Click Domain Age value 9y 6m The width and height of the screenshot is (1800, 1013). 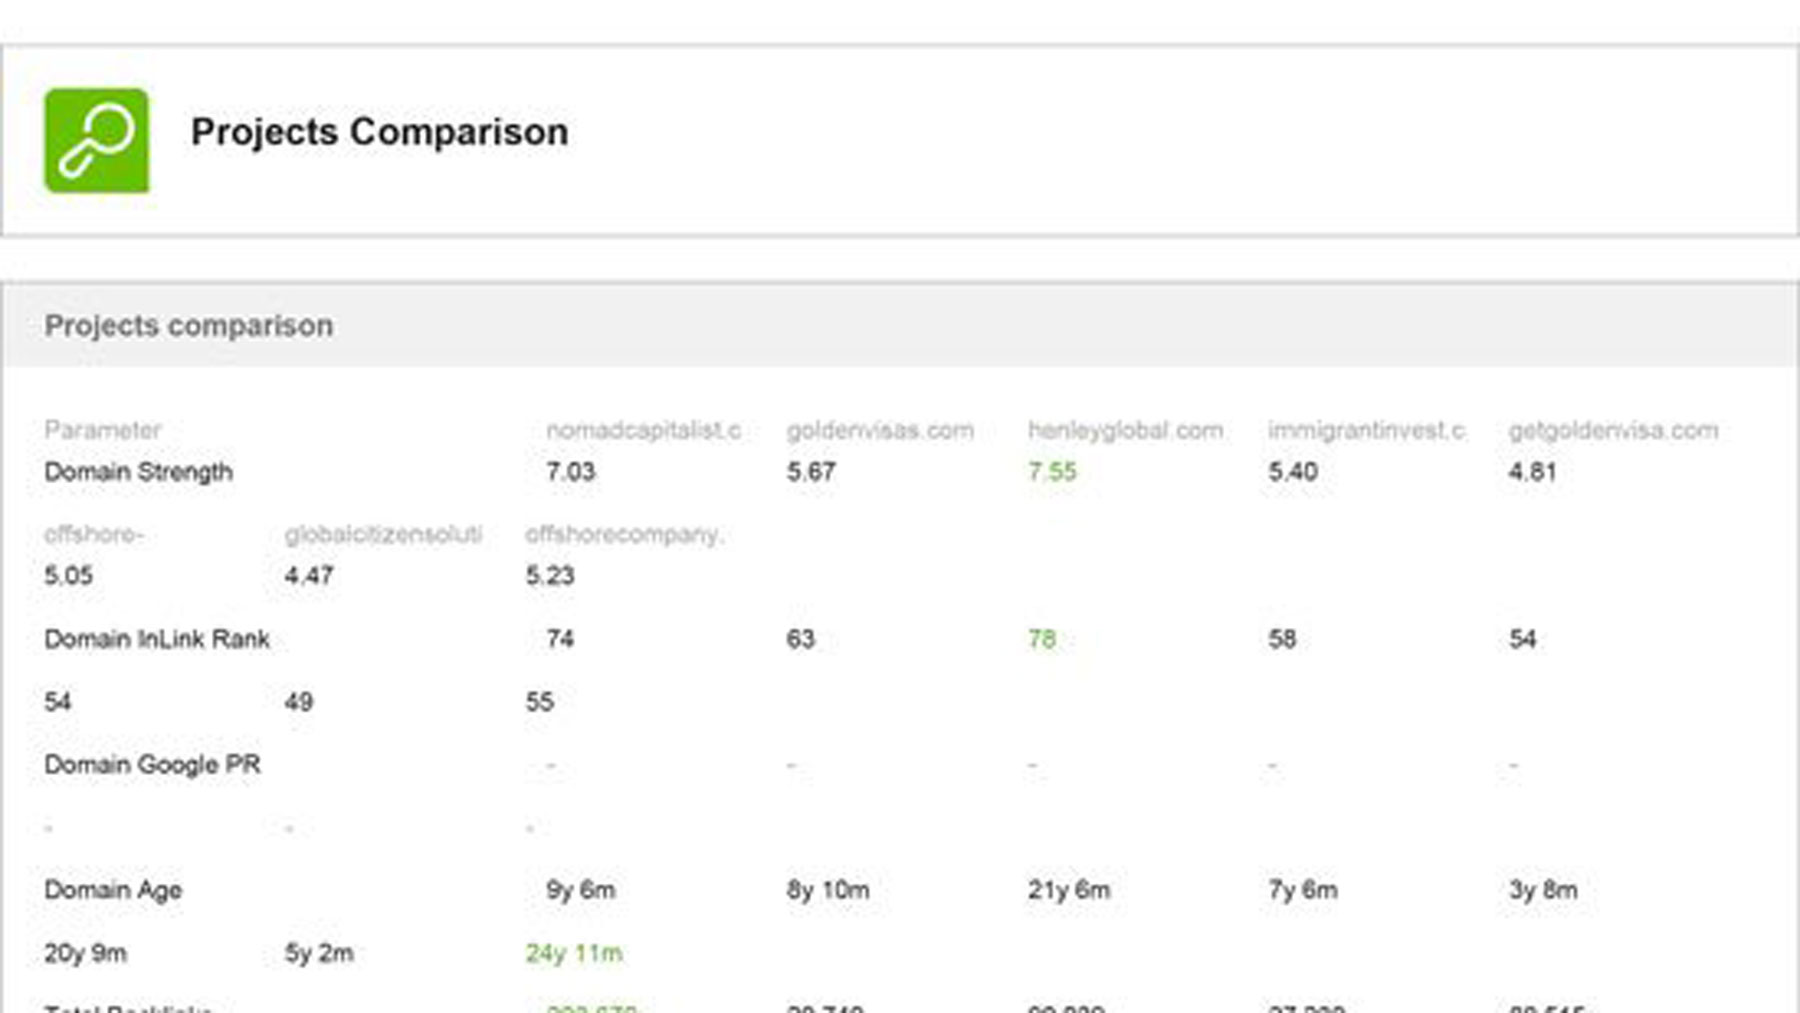(581, 890)
